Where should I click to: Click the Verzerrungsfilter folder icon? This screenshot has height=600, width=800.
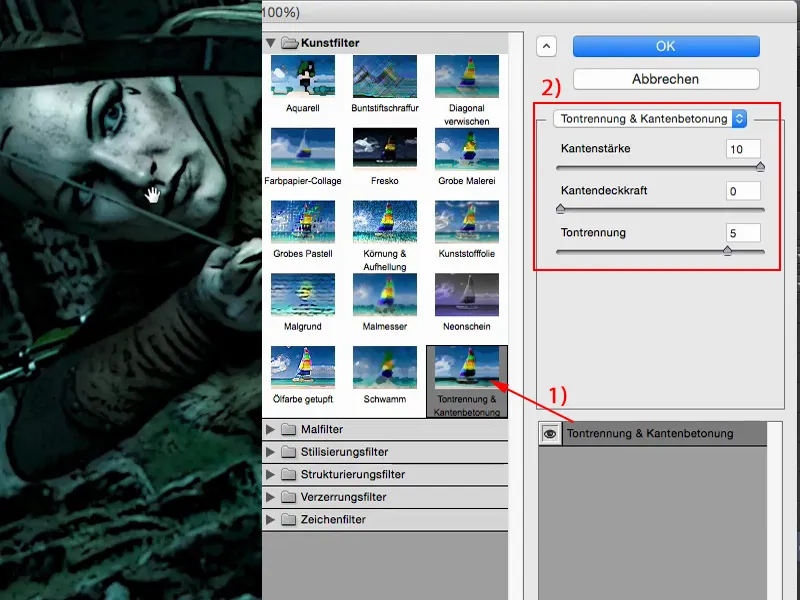pyautogui.click(x=289, y=497)
